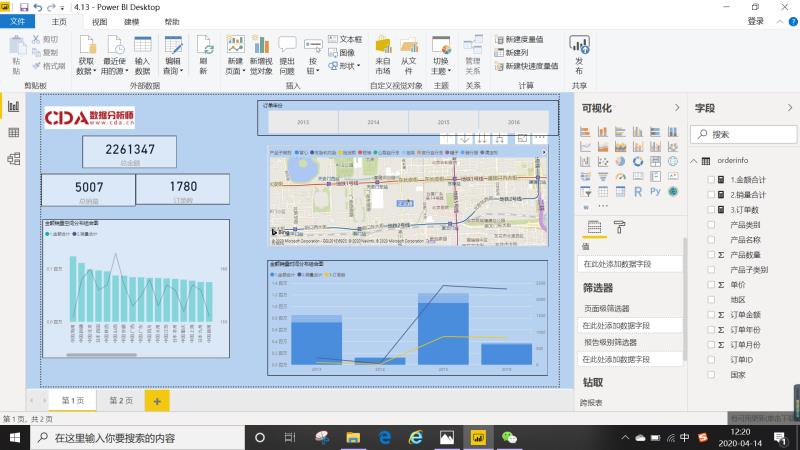
Task: Select the Python visual (Py) icon
Action: coord(655,191)
